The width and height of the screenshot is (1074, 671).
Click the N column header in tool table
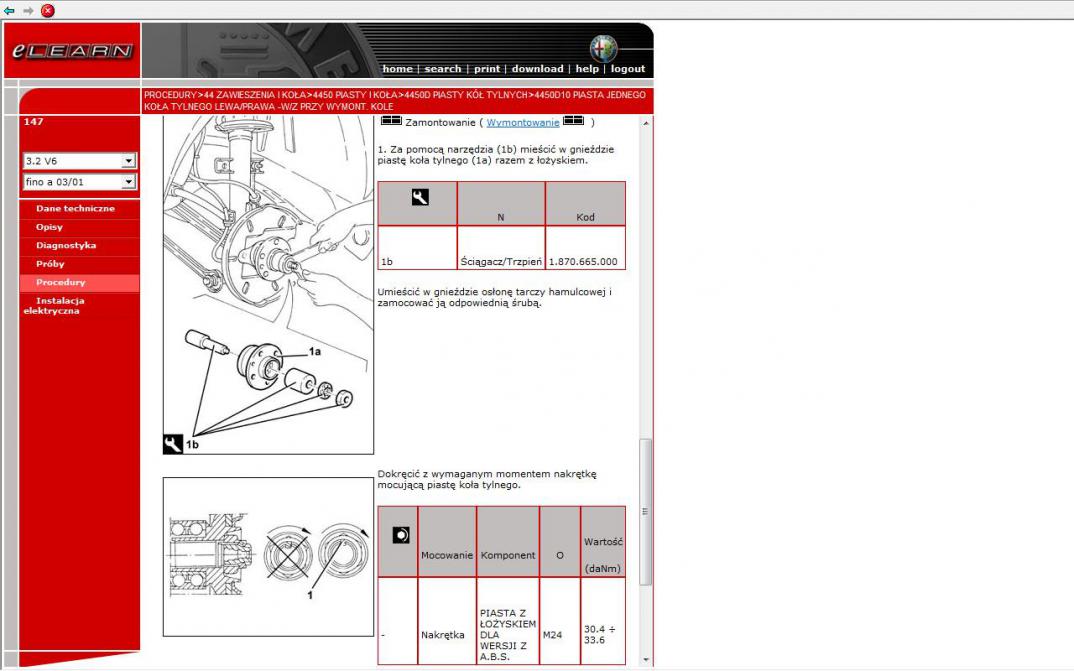pos(501,204)
